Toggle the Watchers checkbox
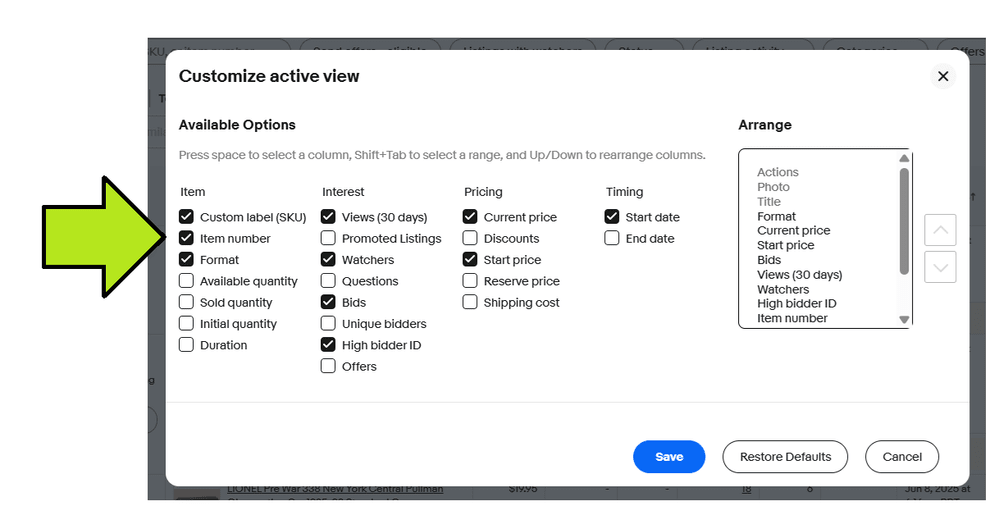Image resolution: width=999 pixels, height=510 pixels. click(x=328, y=259)
